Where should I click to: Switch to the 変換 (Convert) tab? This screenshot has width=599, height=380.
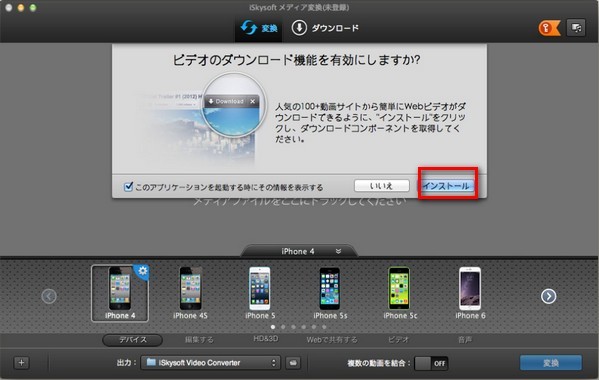click(x=259, y=28)
